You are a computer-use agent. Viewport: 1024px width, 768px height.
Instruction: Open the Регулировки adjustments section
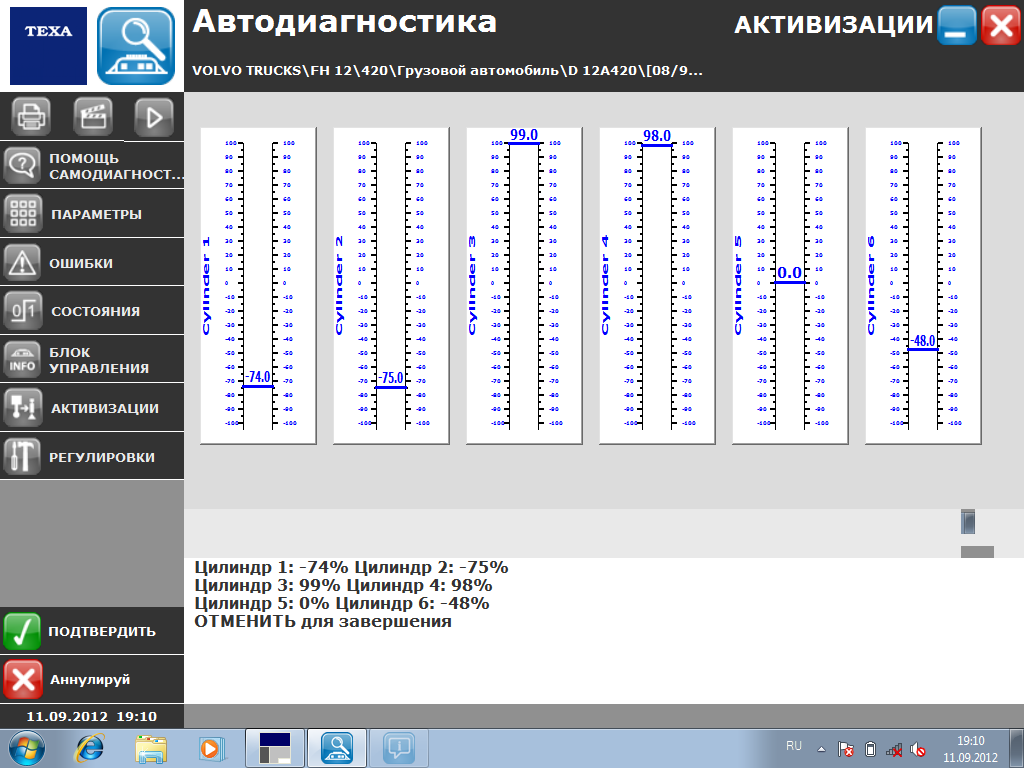tap(92, 456)
